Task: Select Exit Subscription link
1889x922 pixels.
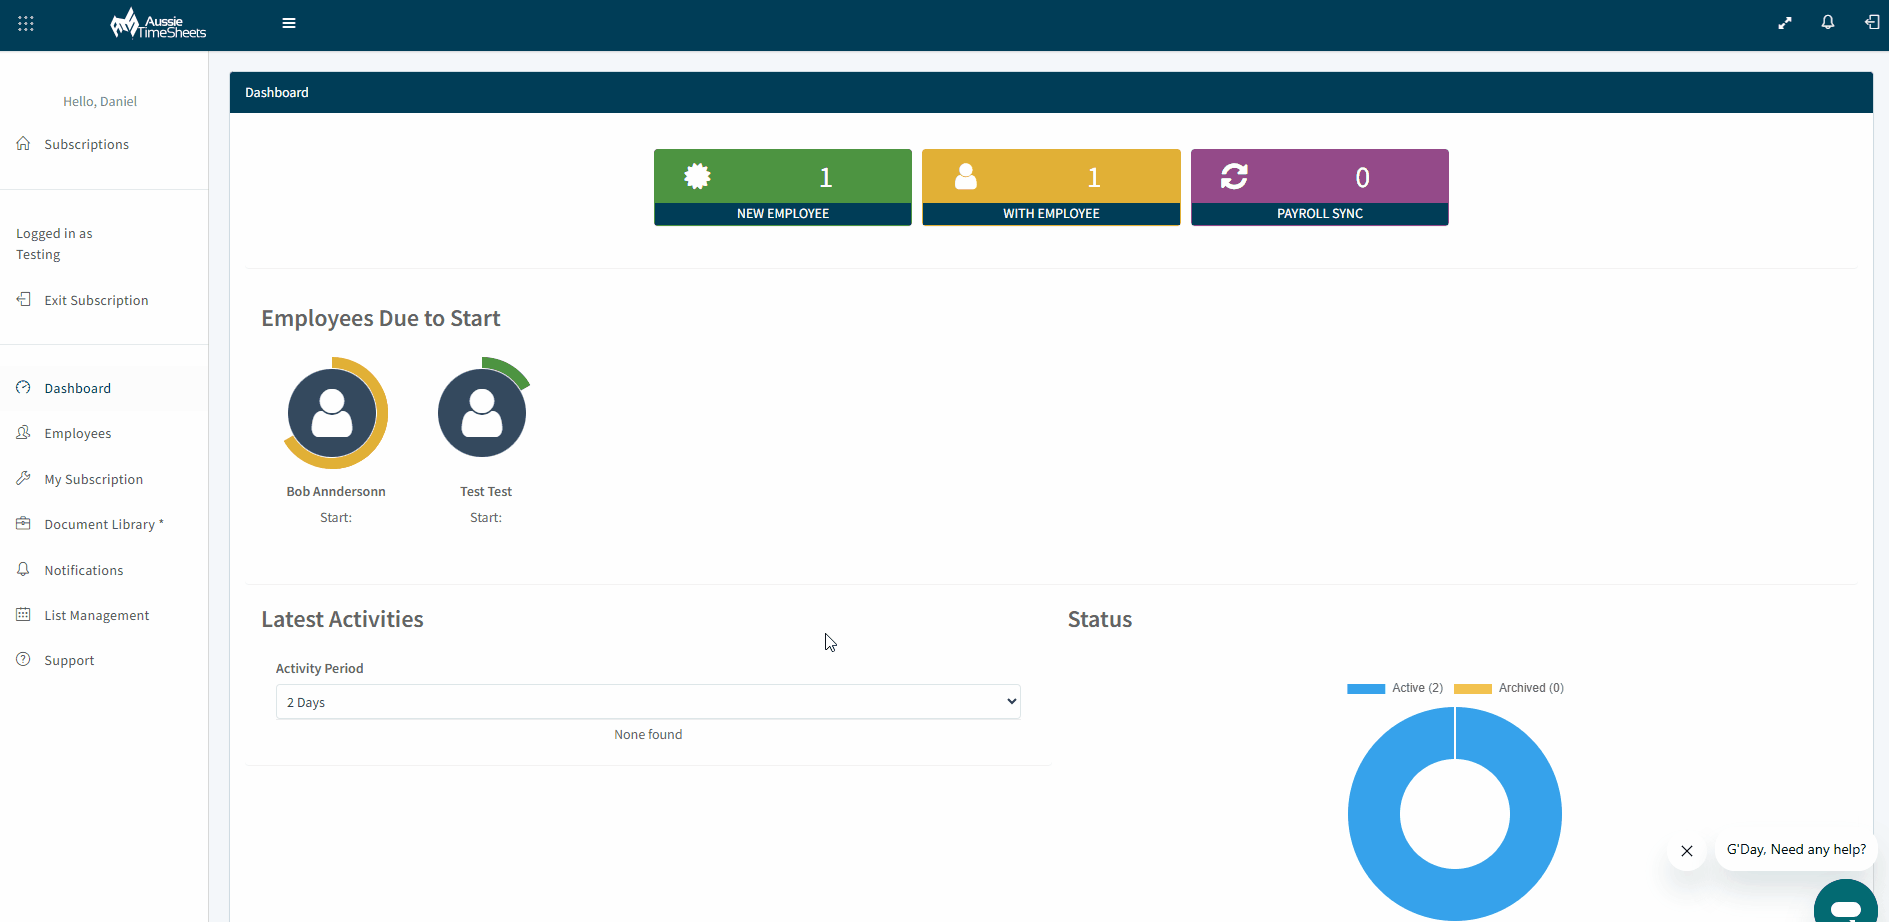Action: coord(96,300)
